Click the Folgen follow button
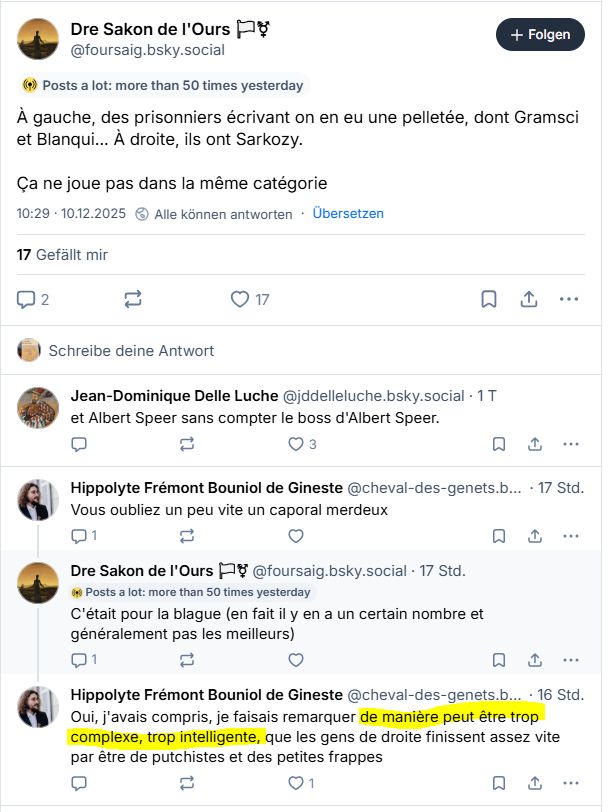Screen dimensions: 608x812 coord(540,35)
